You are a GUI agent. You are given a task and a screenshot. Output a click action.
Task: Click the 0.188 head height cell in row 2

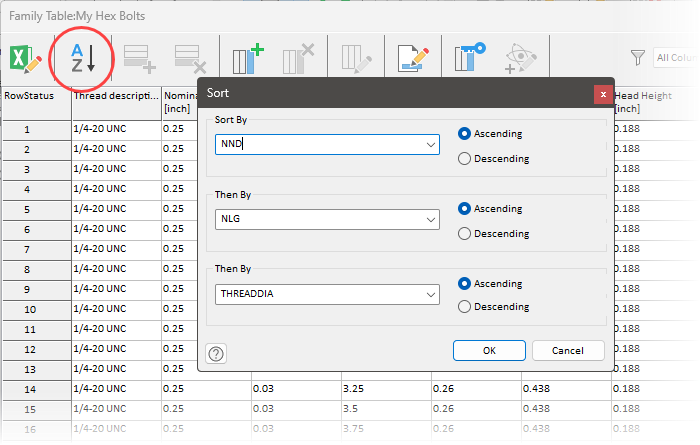[x=655, y=149]
